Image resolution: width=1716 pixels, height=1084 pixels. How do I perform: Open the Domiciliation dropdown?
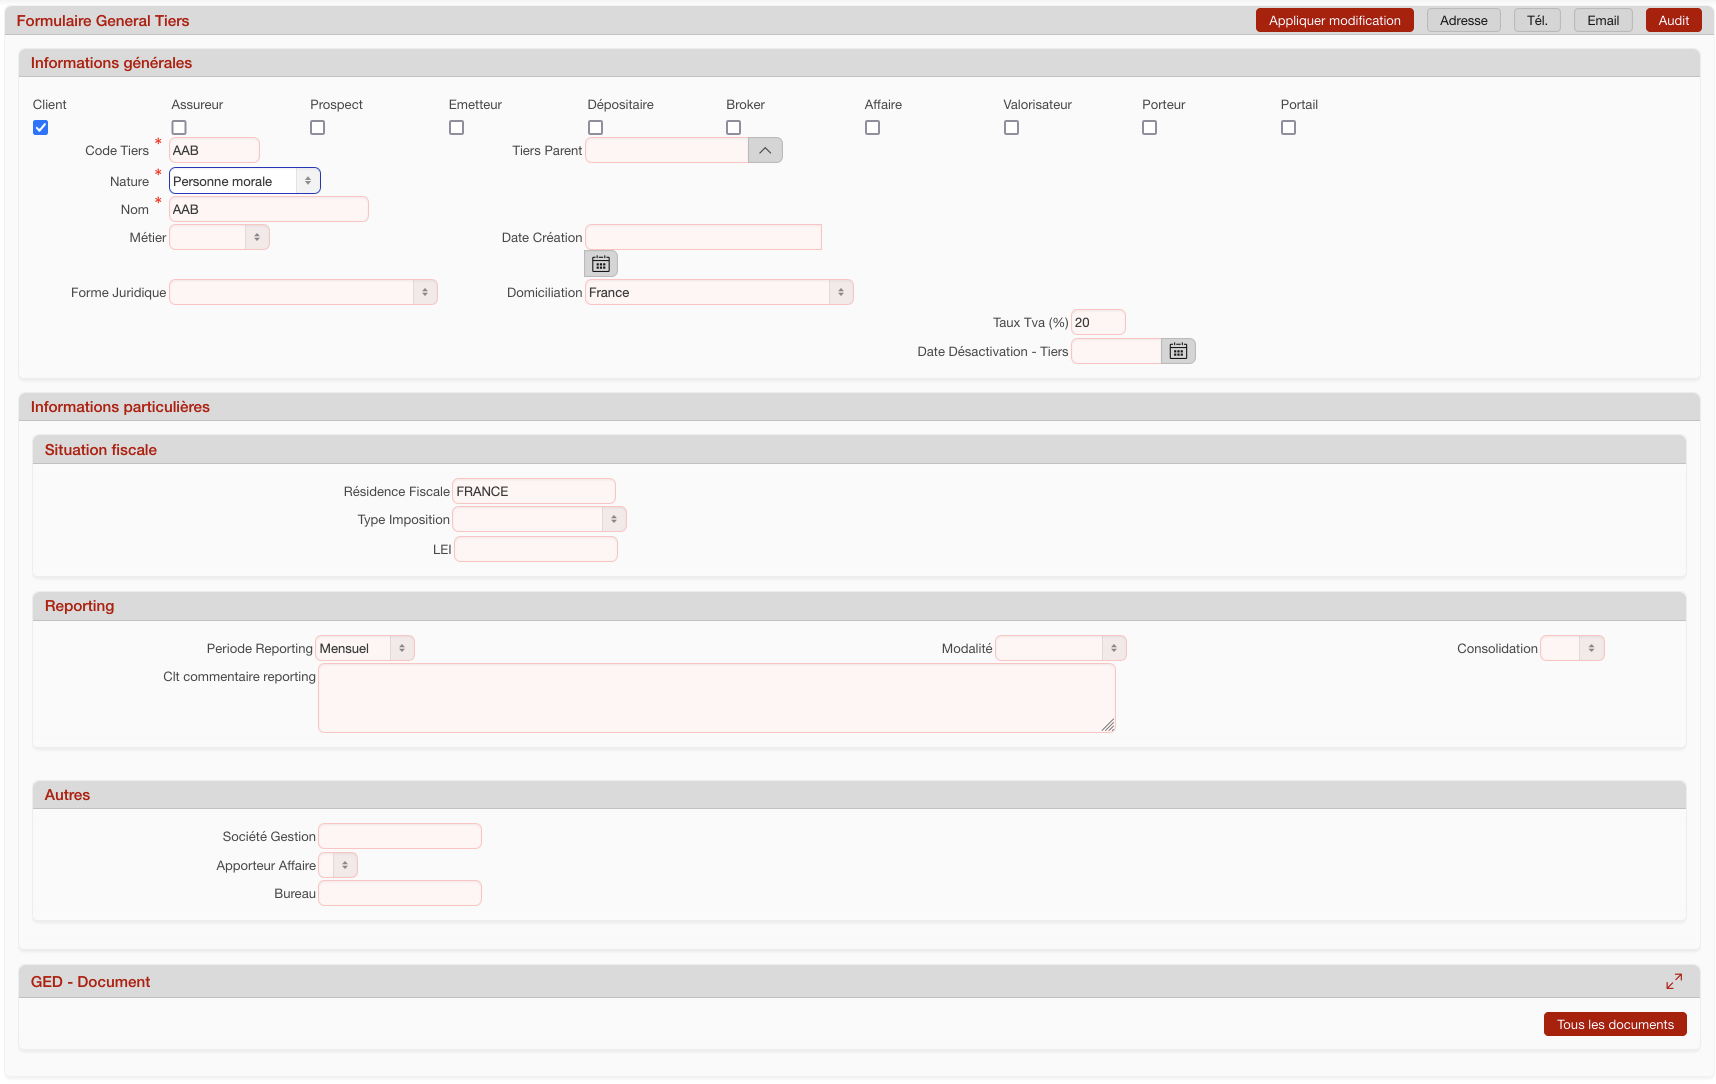click(x=718, y=293)
